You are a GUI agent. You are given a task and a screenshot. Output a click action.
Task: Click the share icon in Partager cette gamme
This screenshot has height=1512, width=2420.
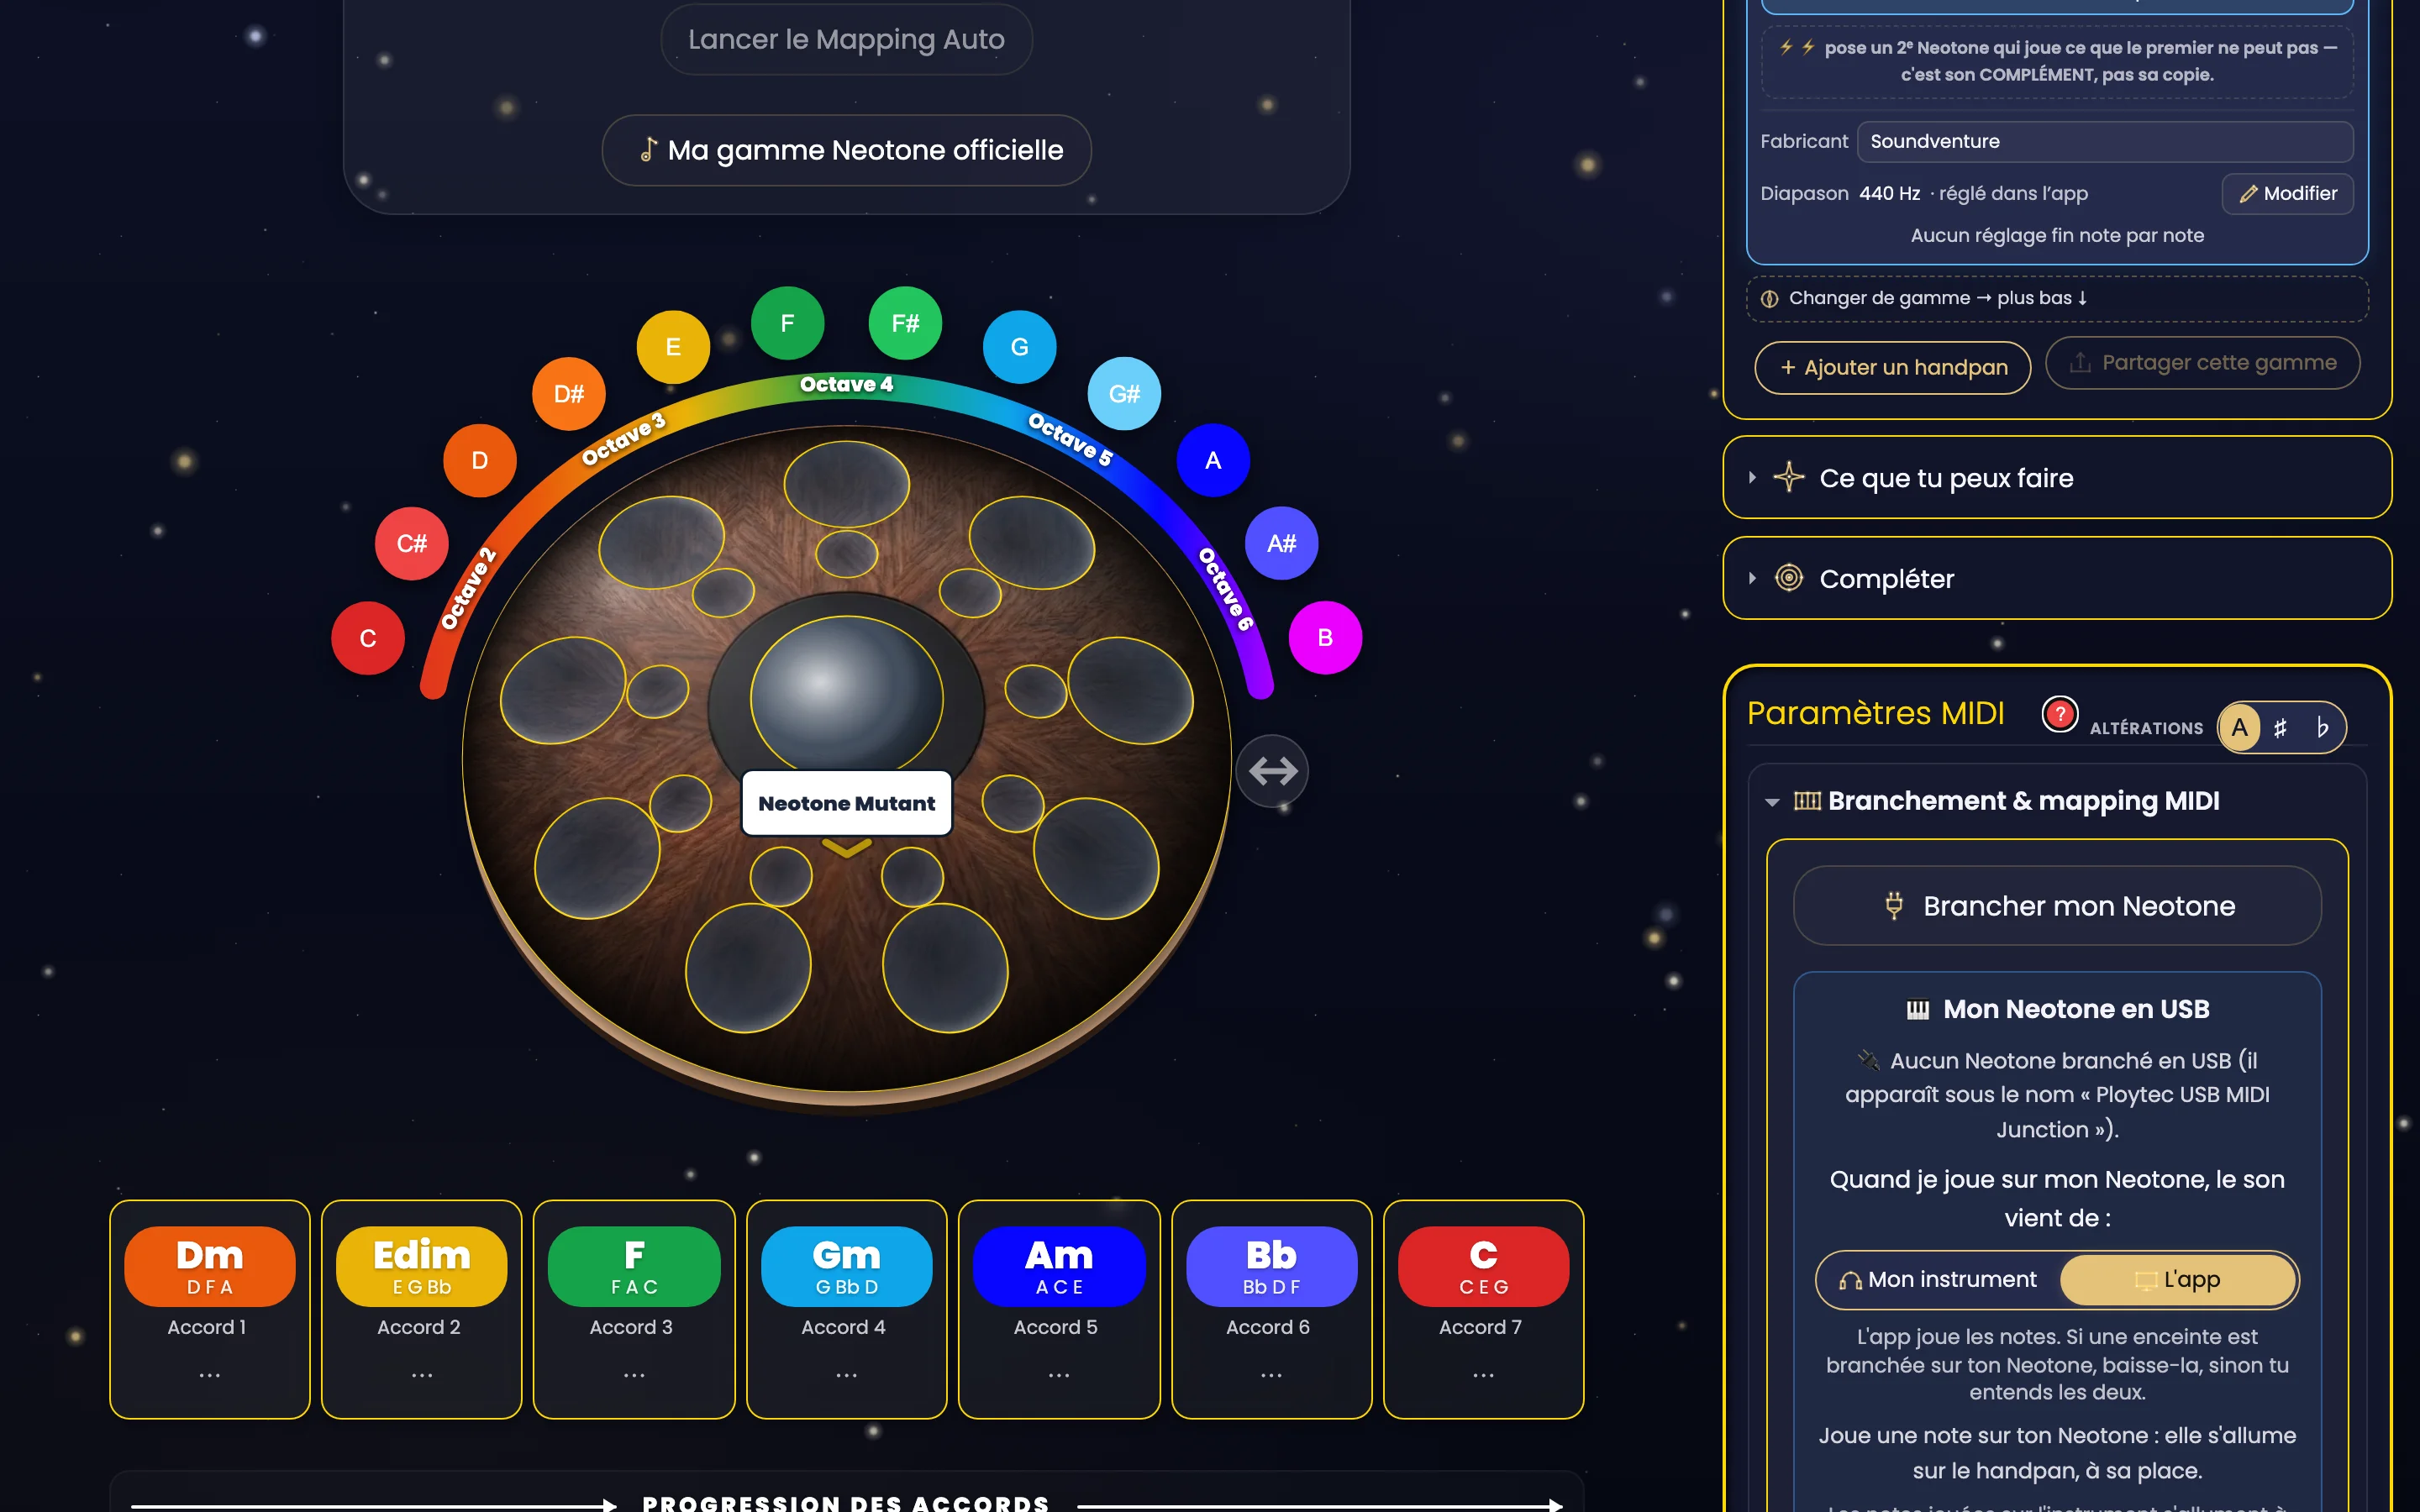coord(2079,362)
